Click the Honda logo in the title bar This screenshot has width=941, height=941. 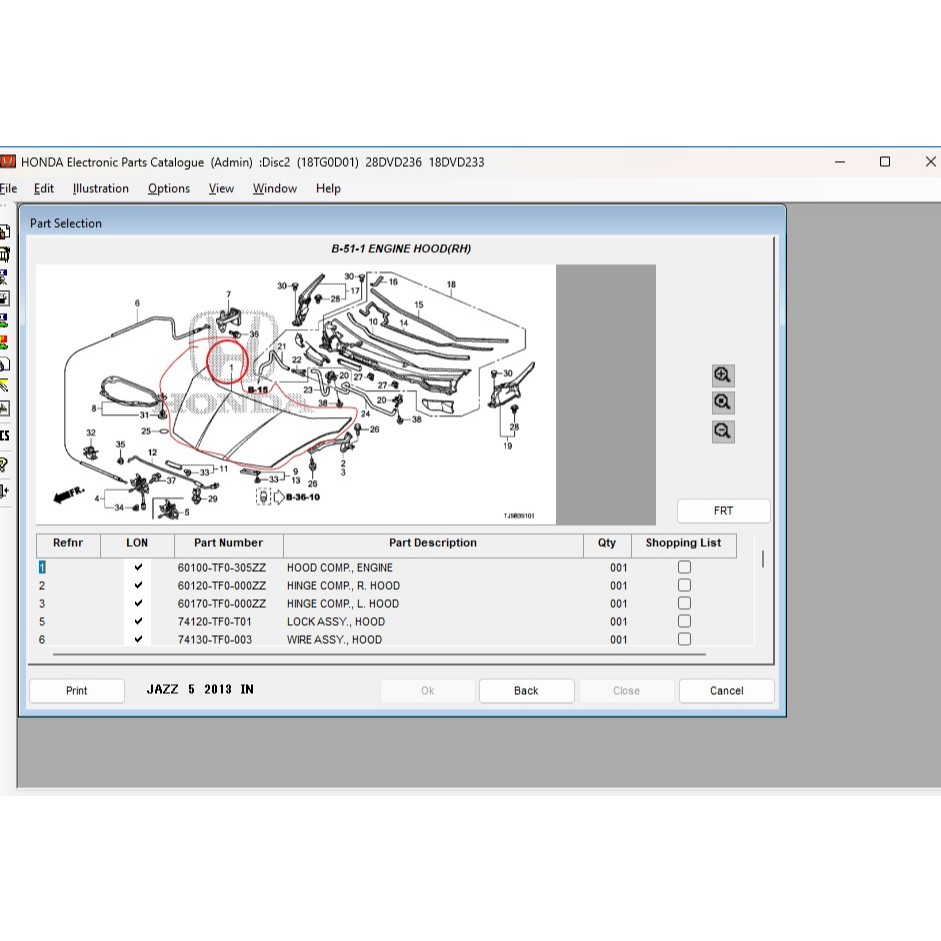[7, 162]
